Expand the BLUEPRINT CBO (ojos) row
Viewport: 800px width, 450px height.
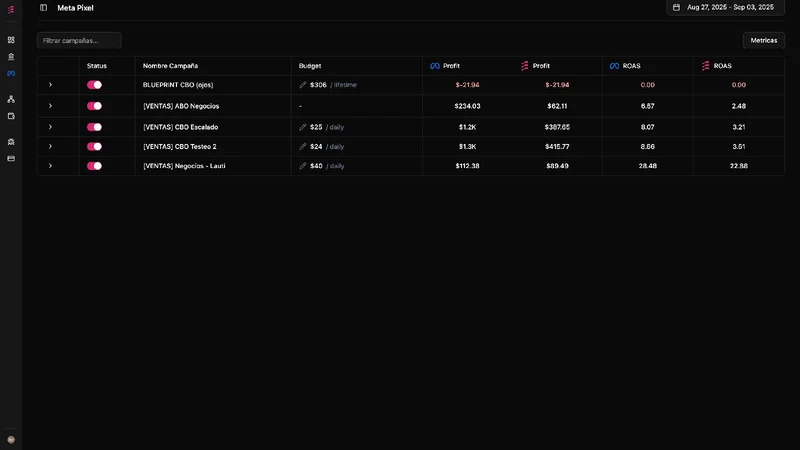pos(50,85)
